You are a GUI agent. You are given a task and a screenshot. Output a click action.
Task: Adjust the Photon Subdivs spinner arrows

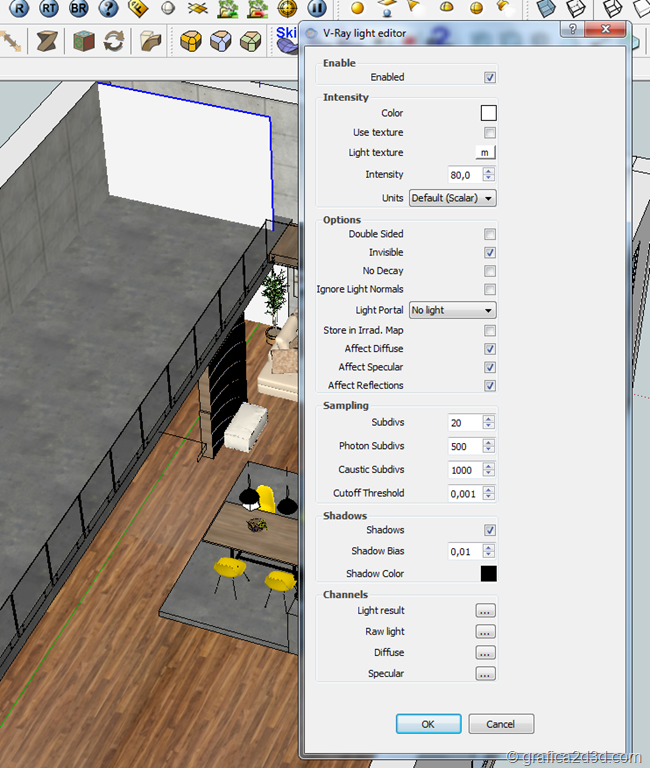click(x=488, y=446)
